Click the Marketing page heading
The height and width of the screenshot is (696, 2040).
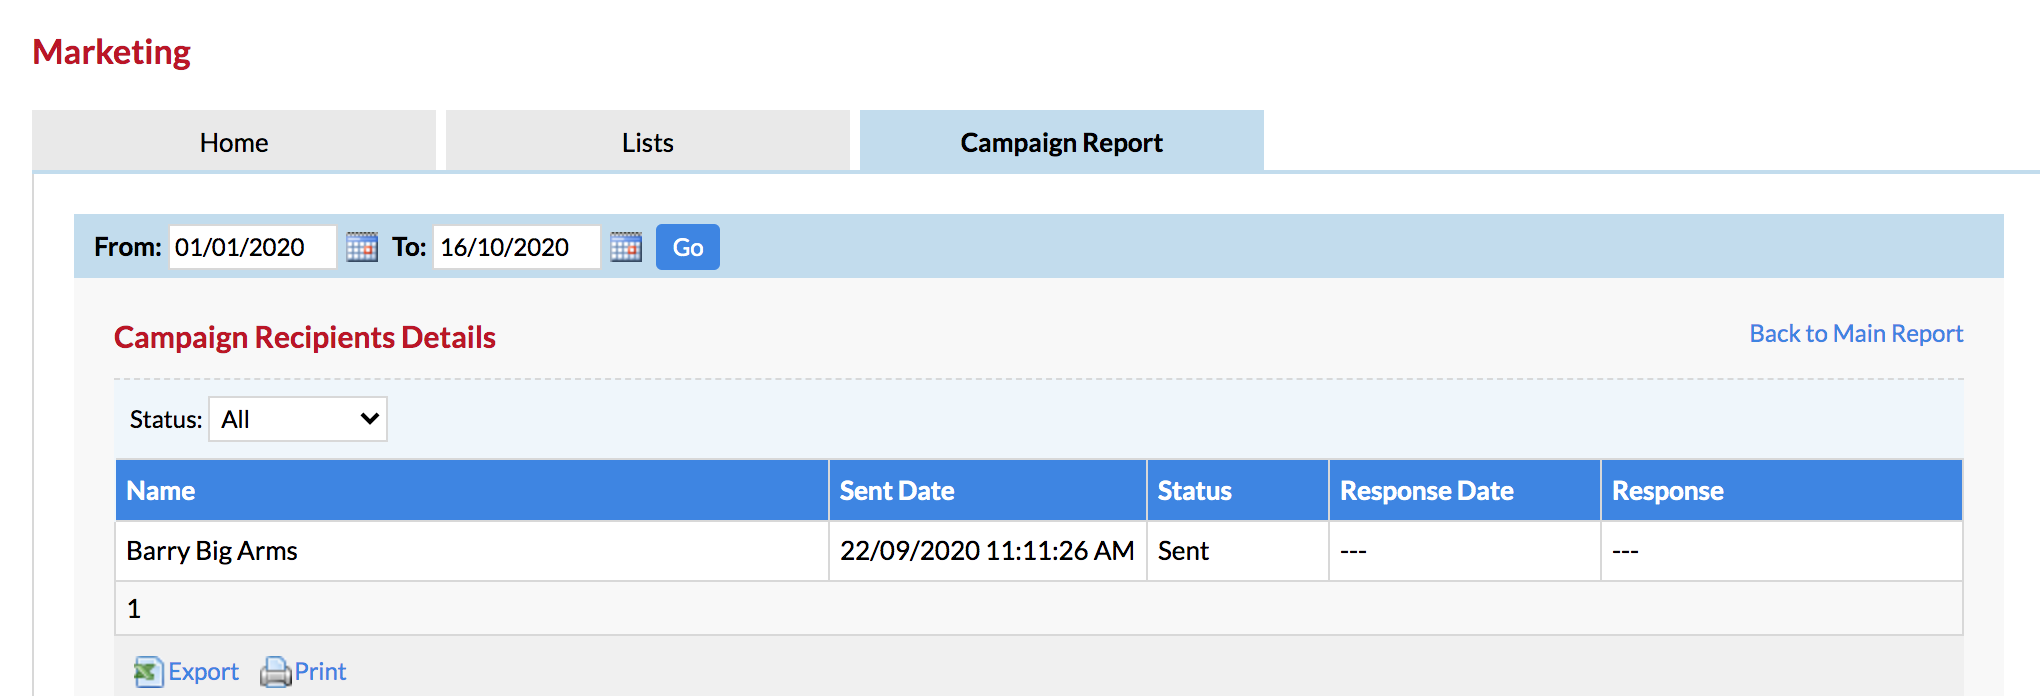pos(111,52)
